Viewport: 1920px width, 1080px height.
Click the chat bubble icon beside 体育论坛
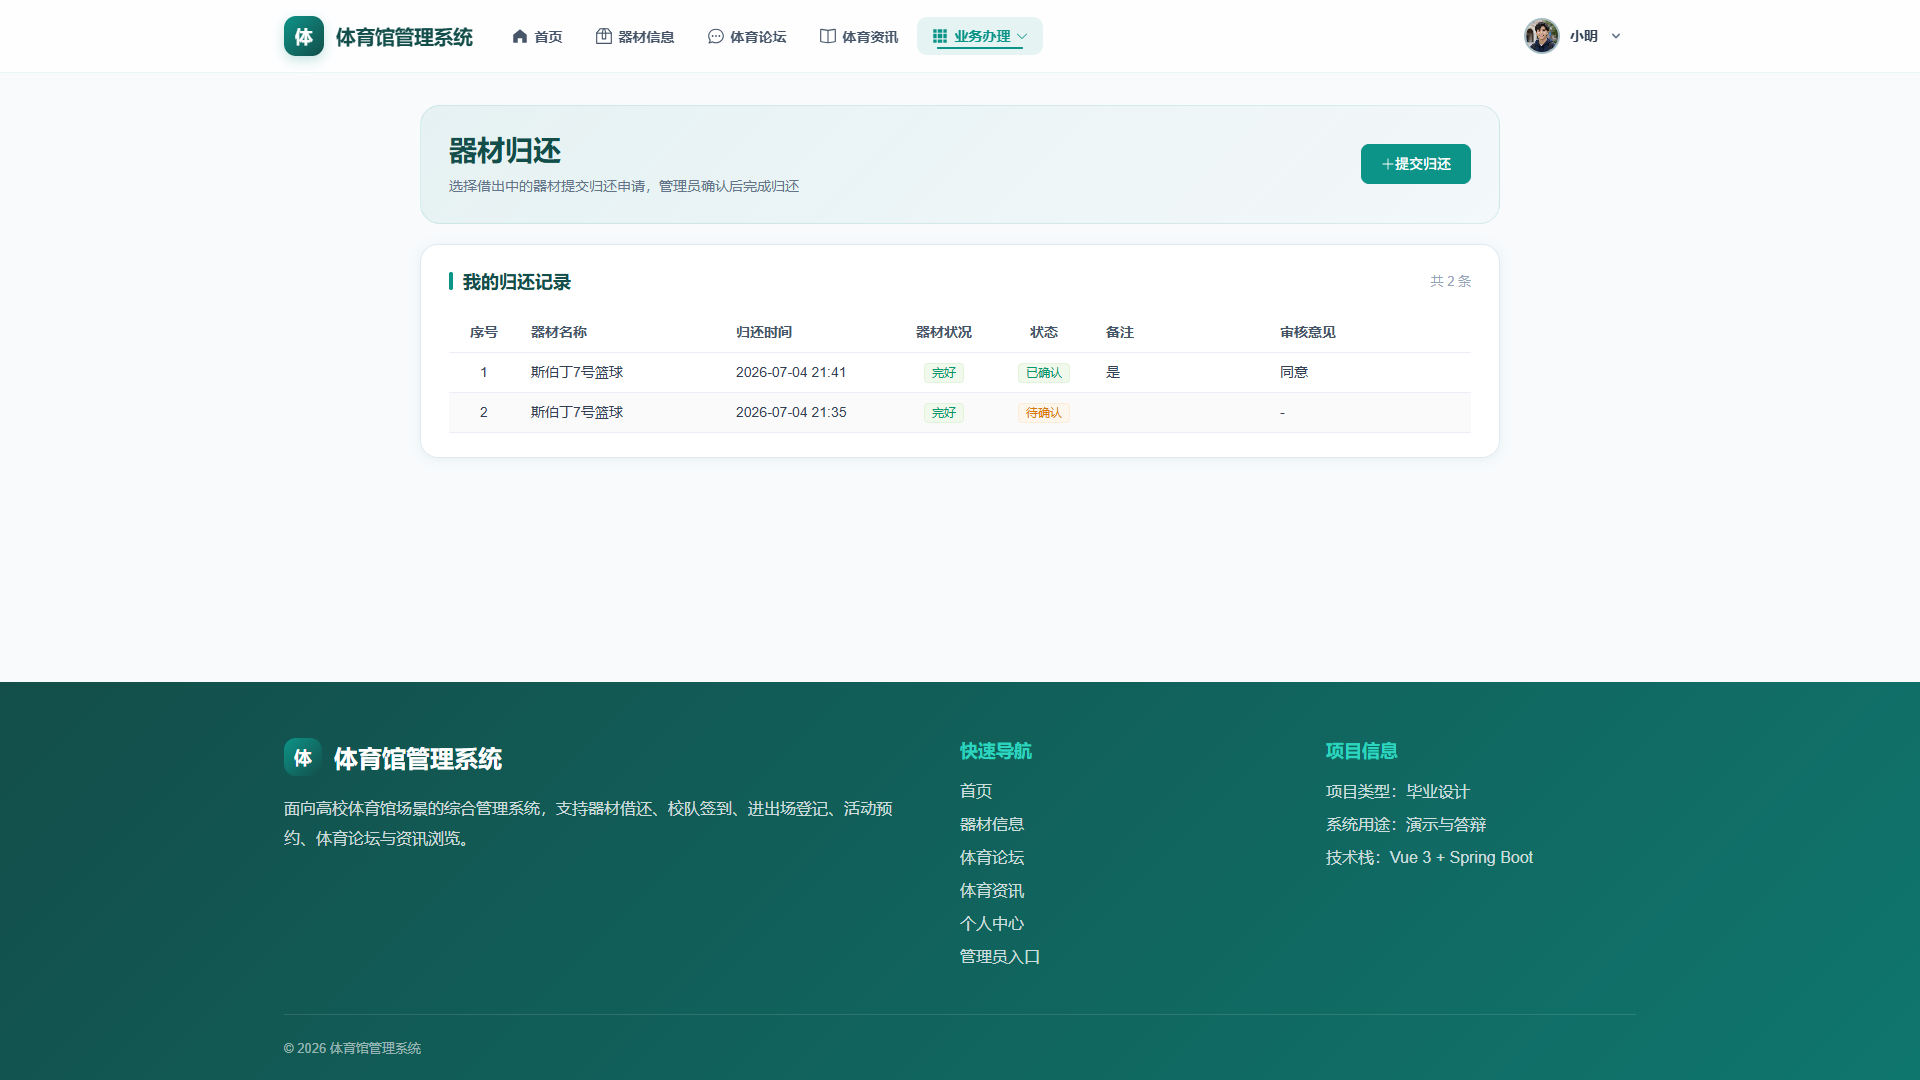tap(716, 36)
